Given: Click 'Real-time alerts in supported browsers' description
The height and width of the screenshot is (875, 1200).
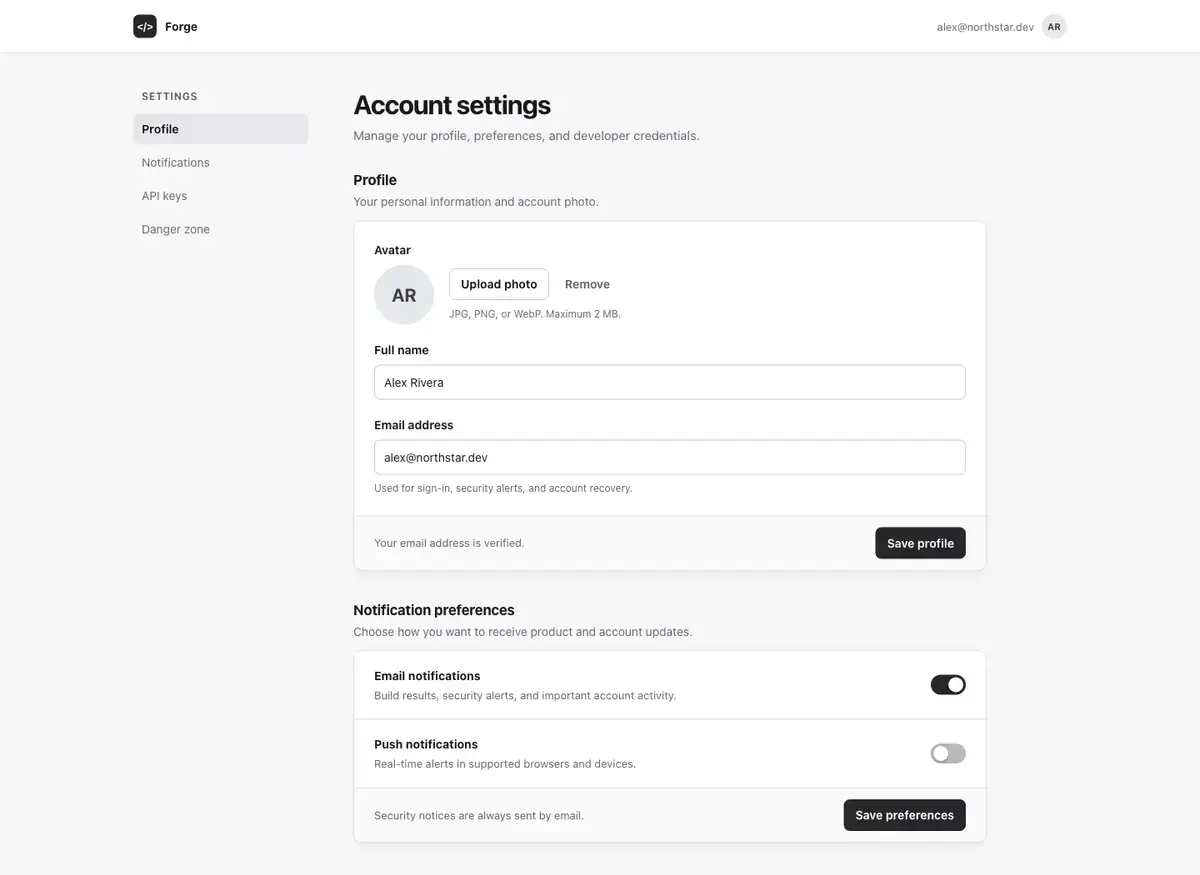Looking at the screenshot, I should (x=505, y=764).
